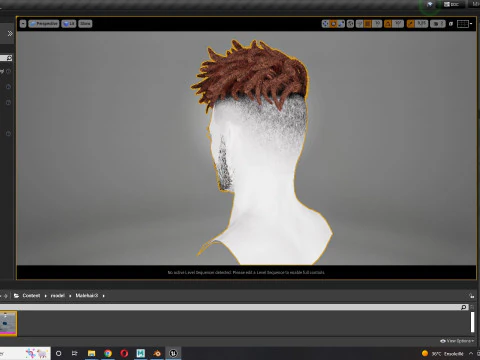Open the camera speed setting
This screenshot has width=480, height=360.
click(x=438, y=24)
